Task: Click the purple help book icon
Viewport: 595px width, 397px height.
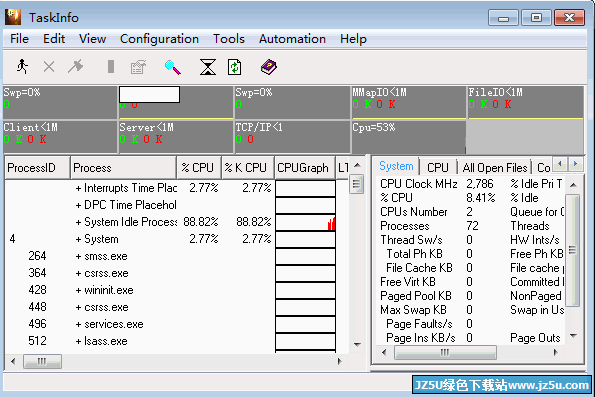Action: click(269, 67)
